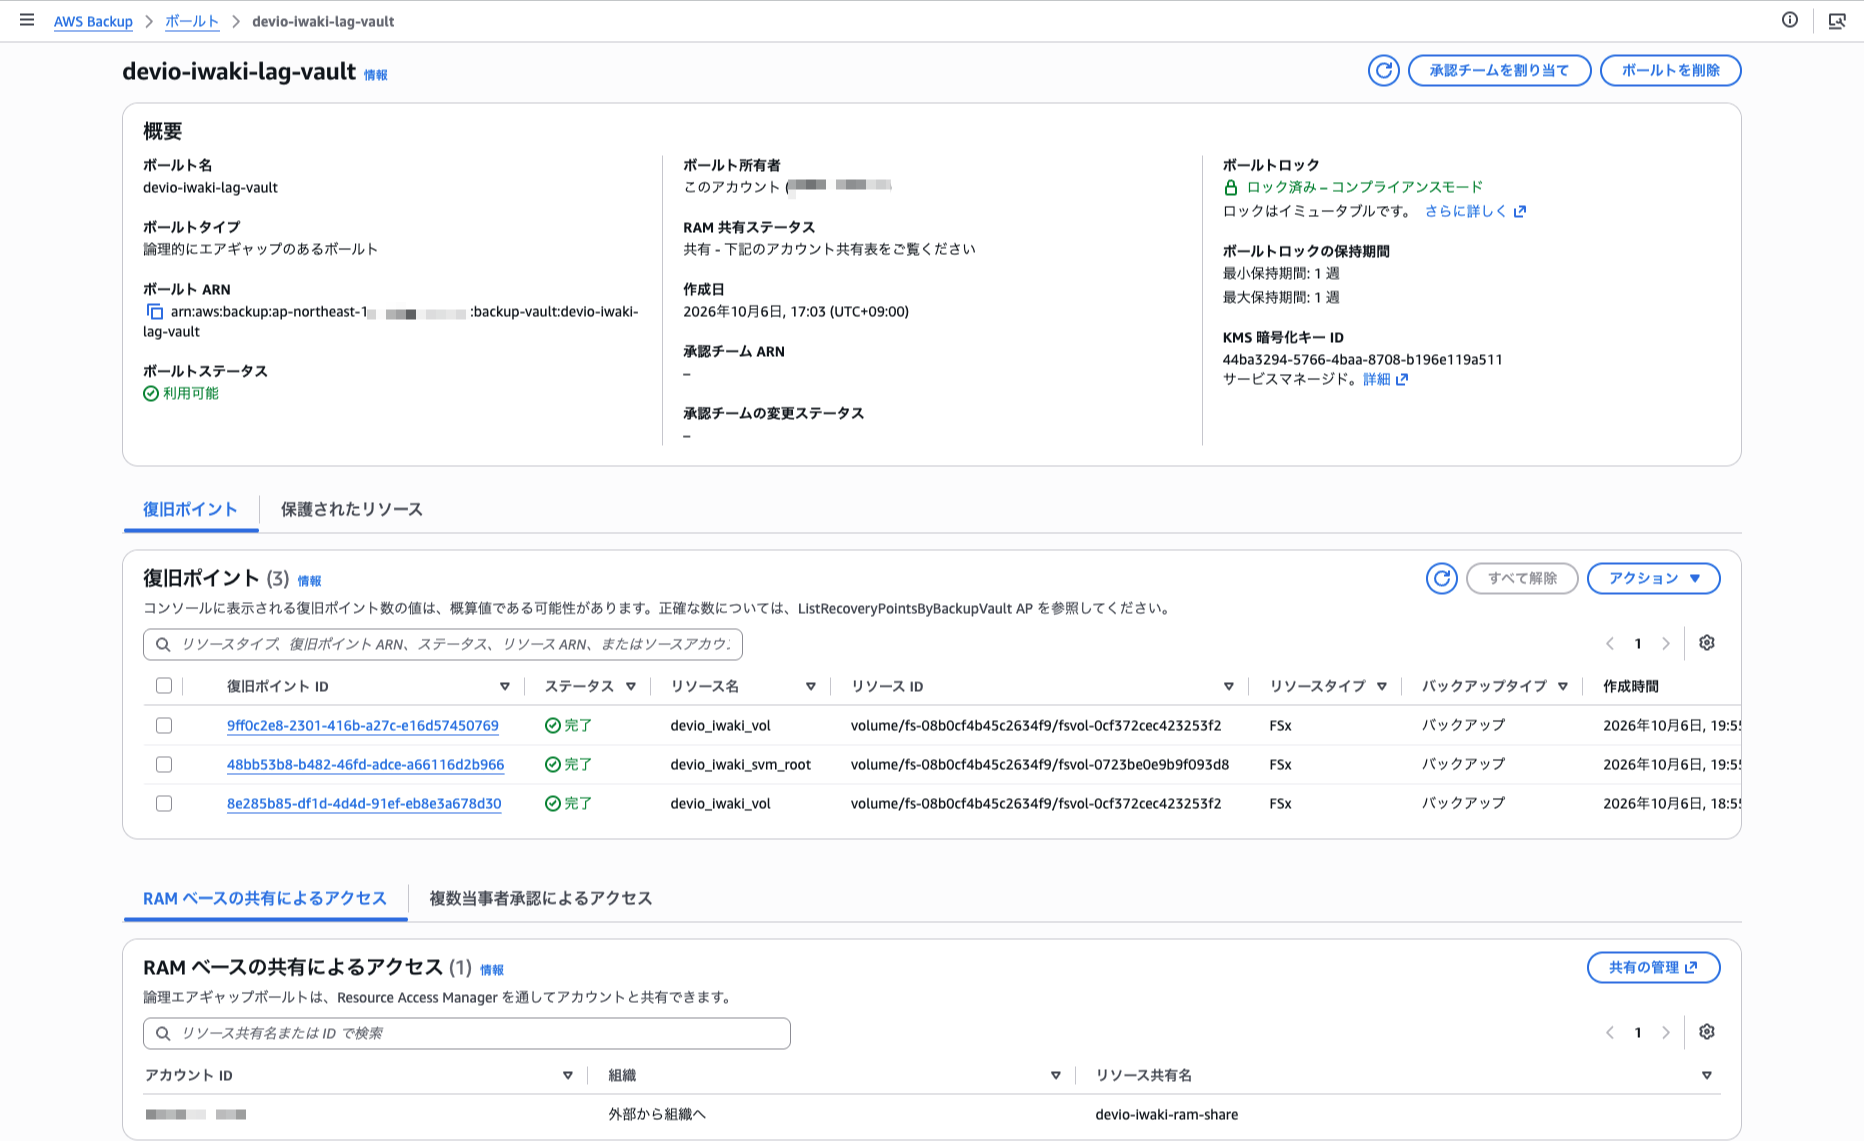Select RAM ベースの共有によるアクセス tab
Viewport: 1864px width, 1141px height.
[x=265, y=898]
